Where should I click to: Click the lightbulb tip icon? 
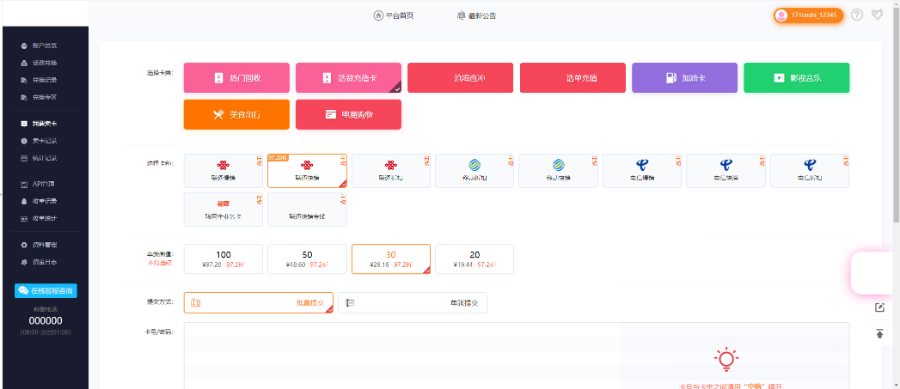coord(726,359)
